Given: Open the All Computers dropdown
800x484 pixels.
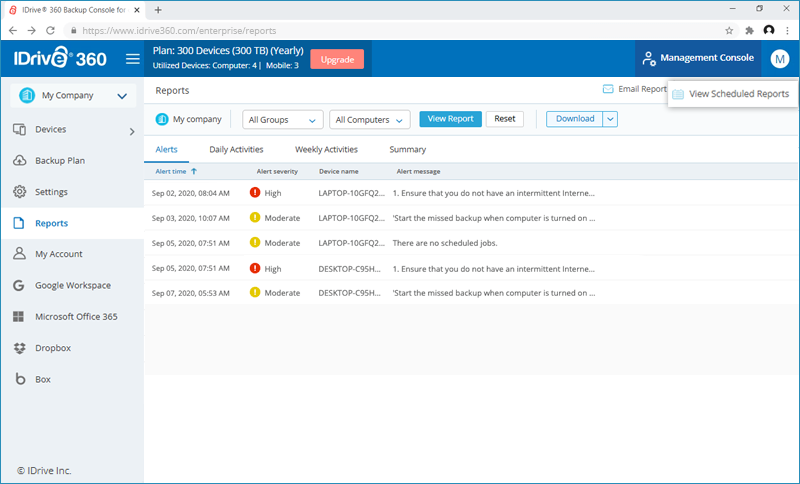Looking at the screenshot, I should [x=369, y=120].
